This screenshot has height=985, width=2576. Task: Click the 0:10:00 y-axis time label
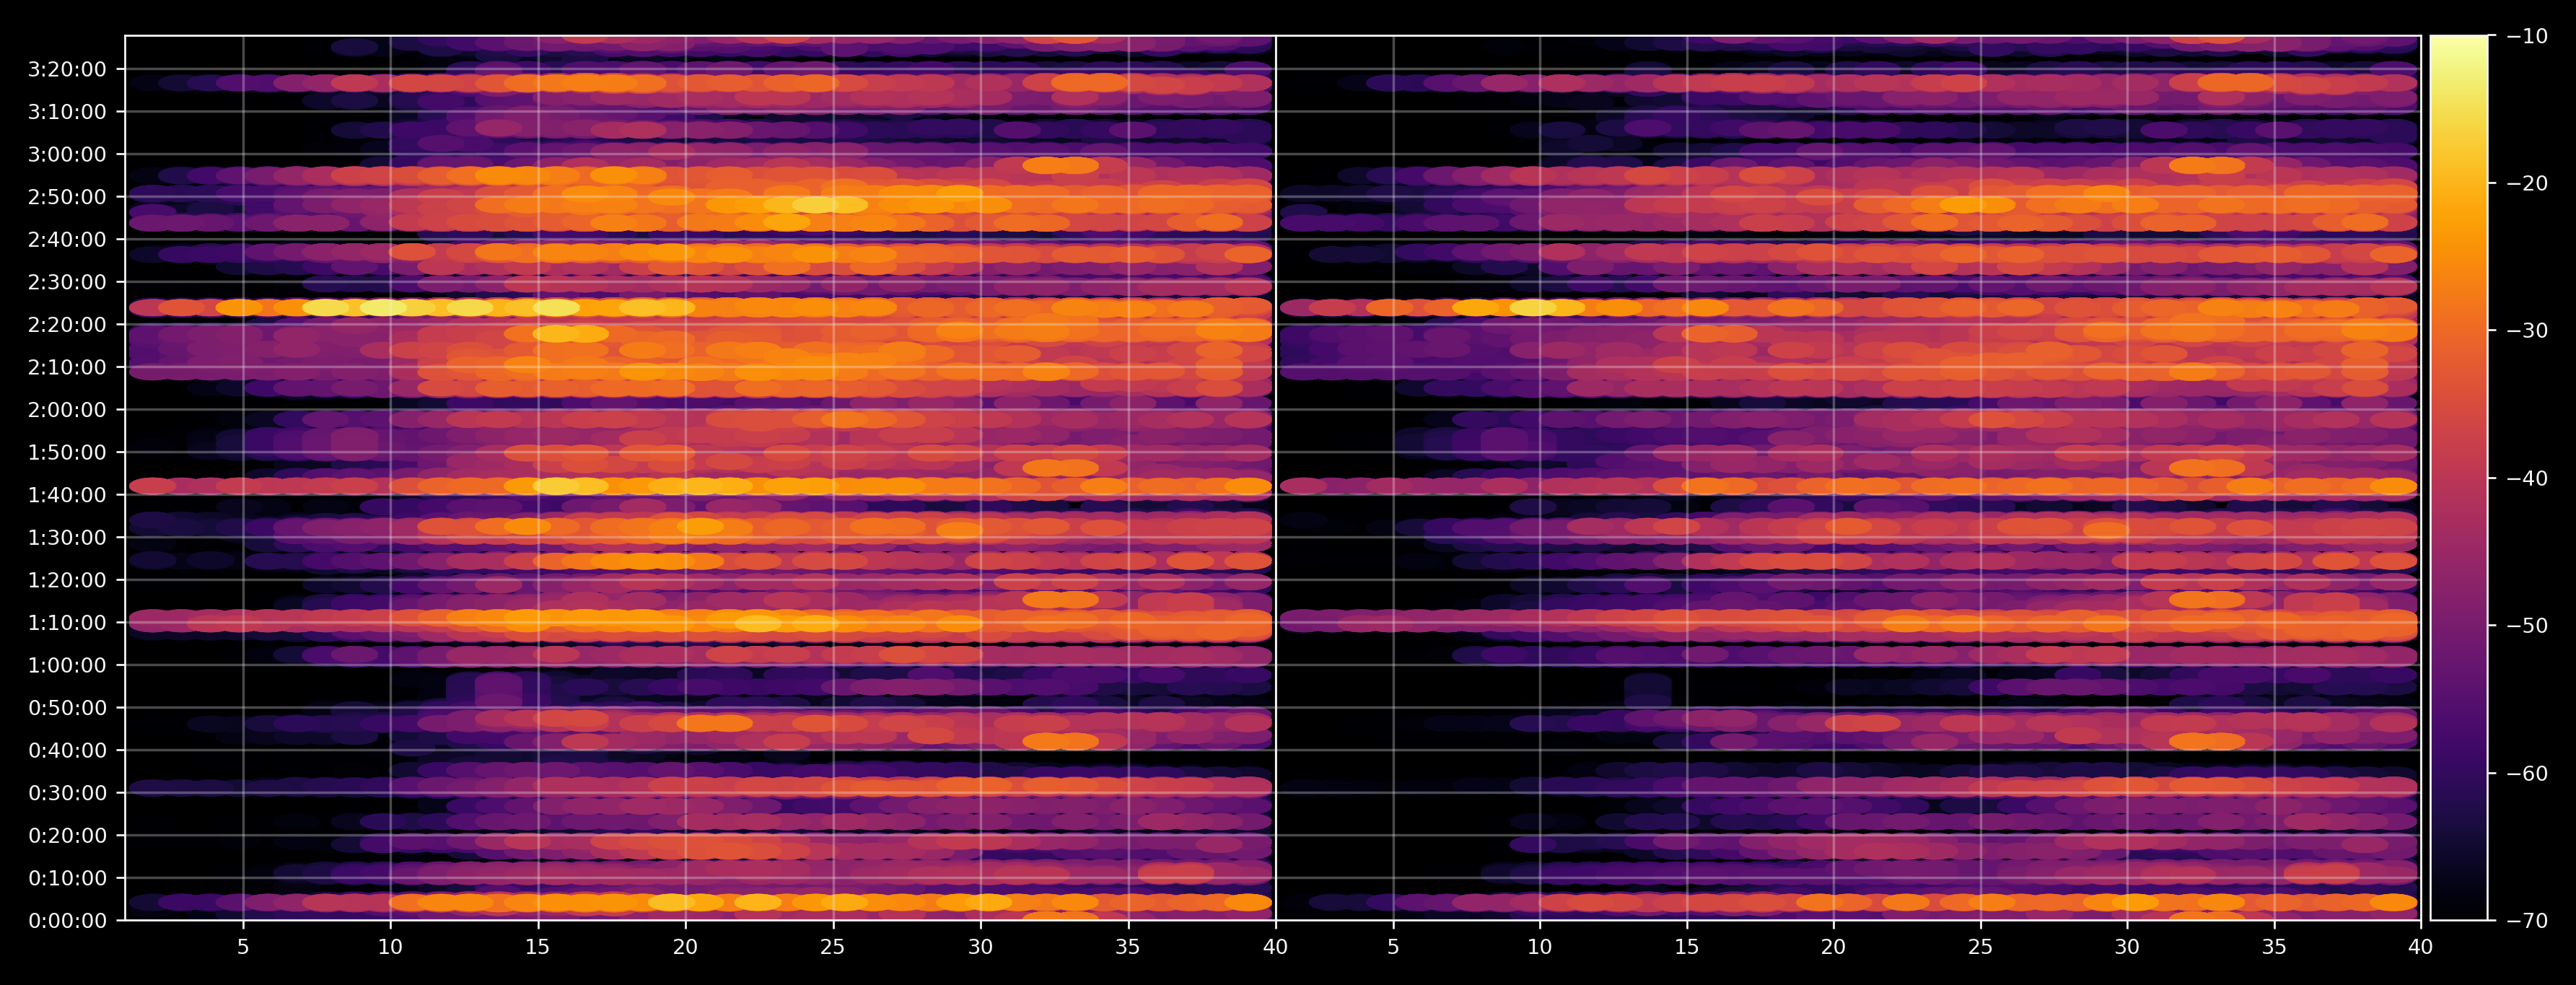pyautogui.click(x=67, y=878)
